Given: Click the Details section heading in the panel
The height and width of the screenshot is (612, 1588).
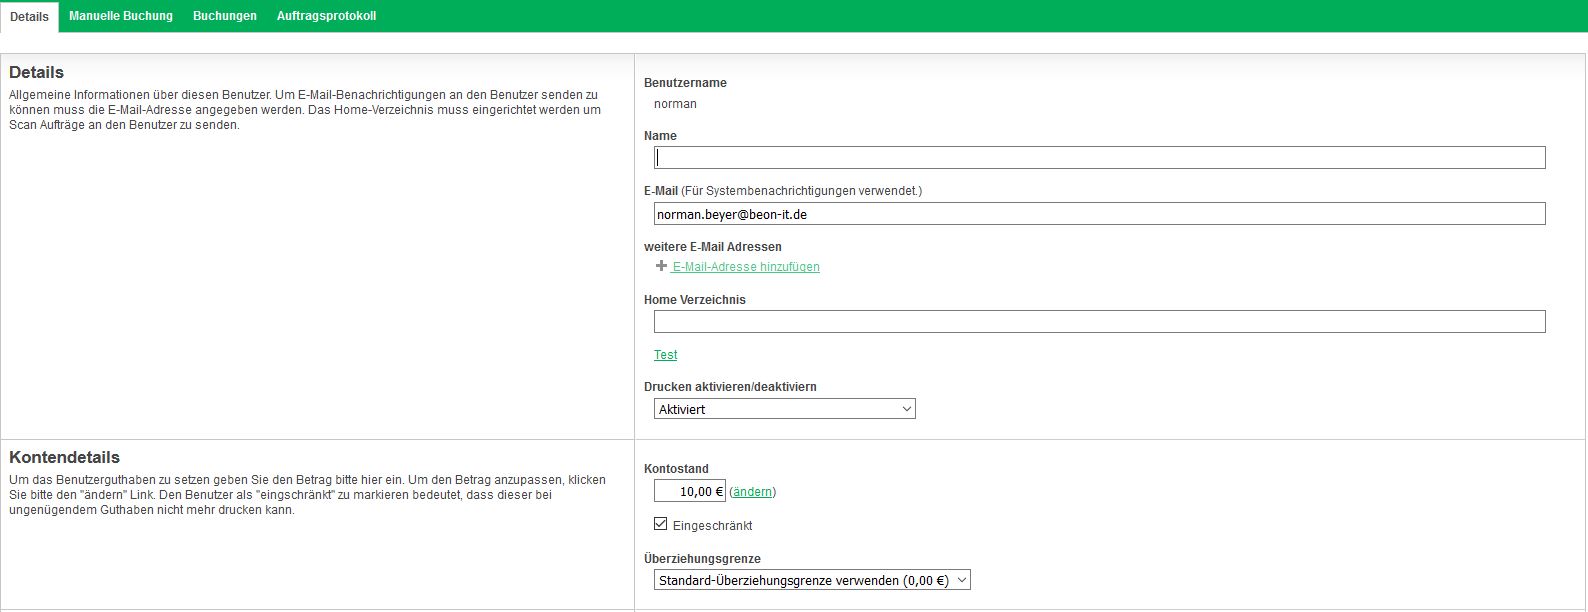Looking at the screenshot, I should click(x=36, y=72).
